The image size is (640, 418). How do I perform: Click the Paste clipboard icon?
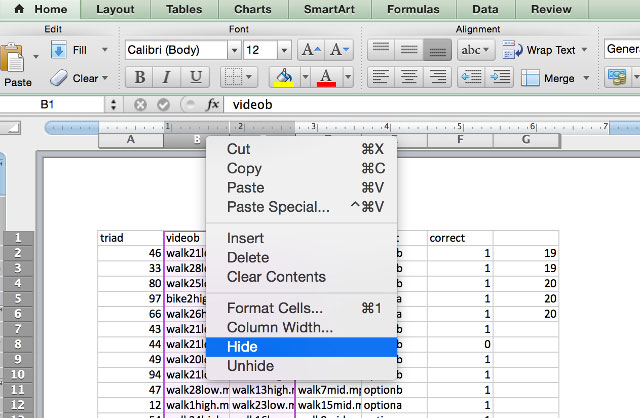coord(13,58)
